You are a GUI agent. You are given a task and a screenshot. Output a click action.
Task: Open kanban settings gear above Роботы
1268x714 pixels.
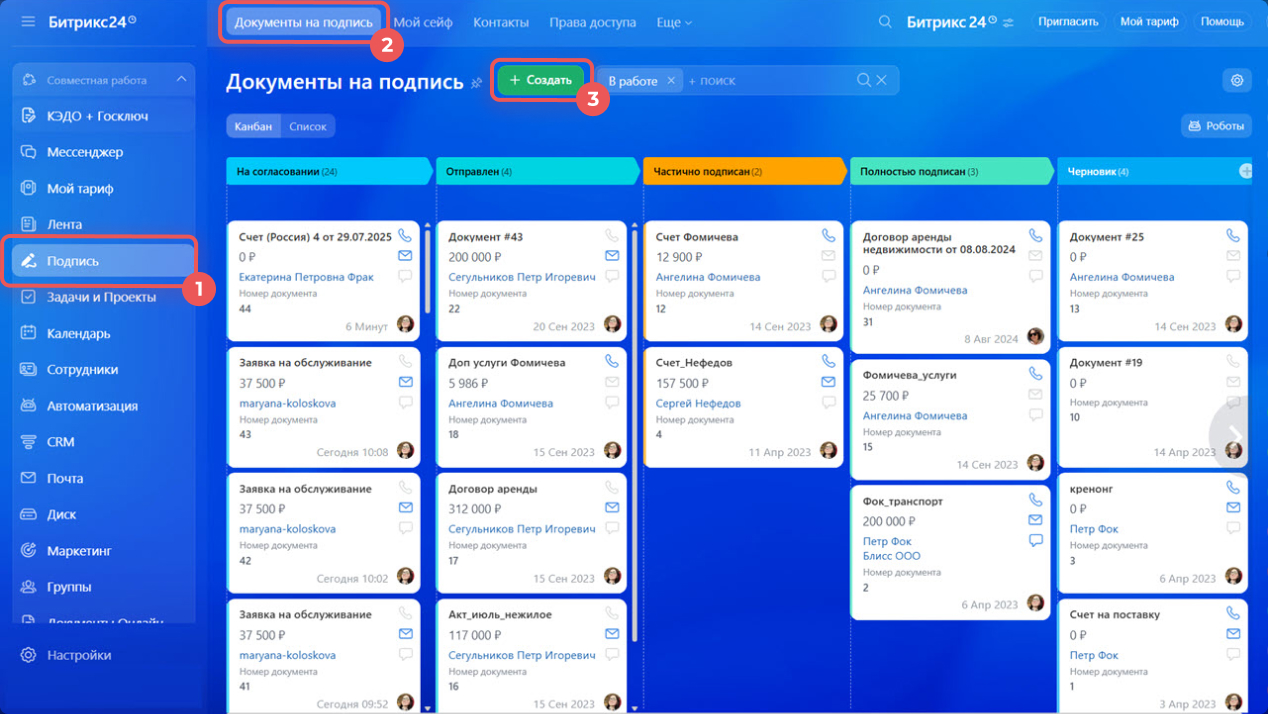1237,80
